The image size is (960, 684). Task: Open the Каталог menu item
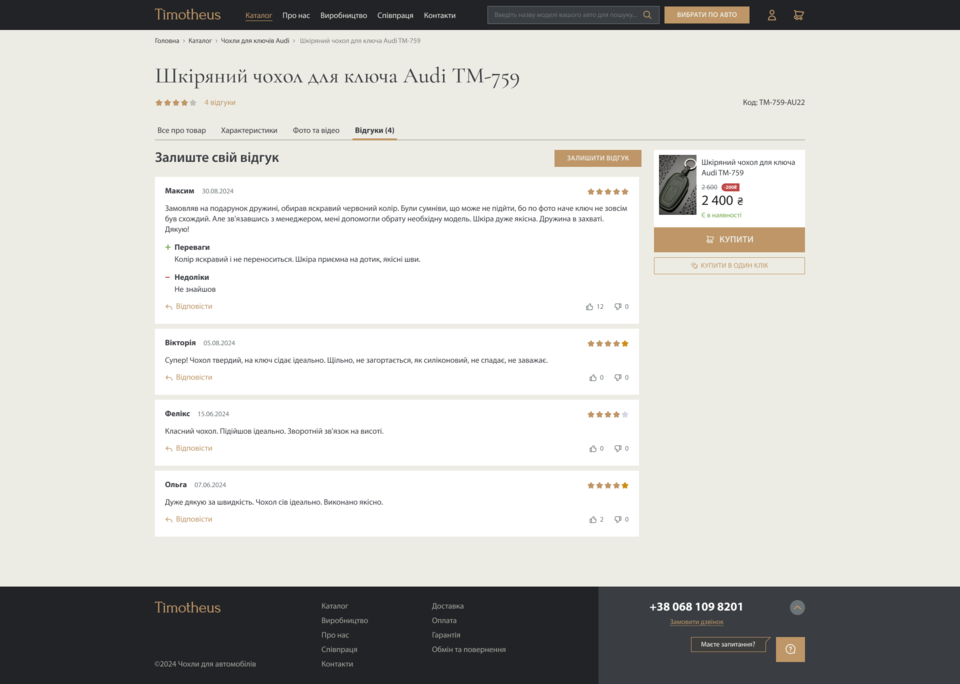(258, 15)
